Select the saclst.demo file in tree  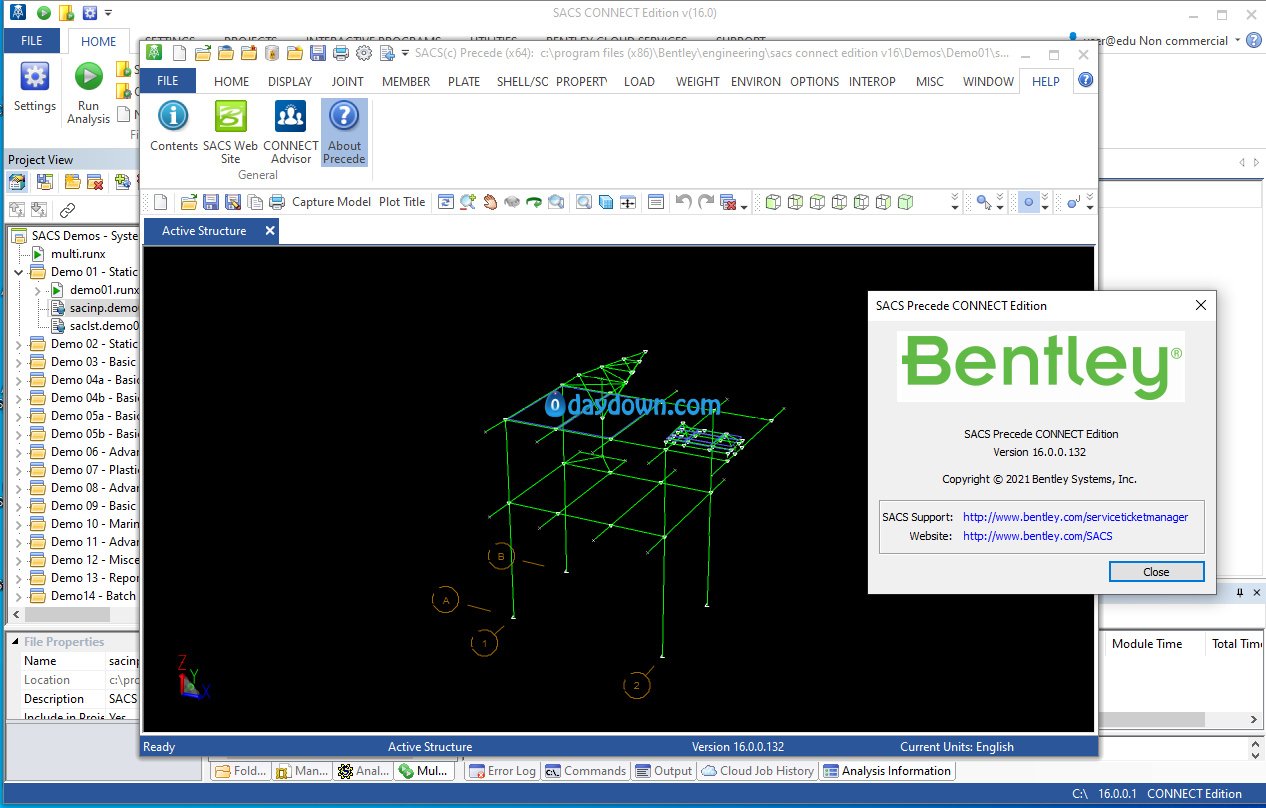coord(94,326)
